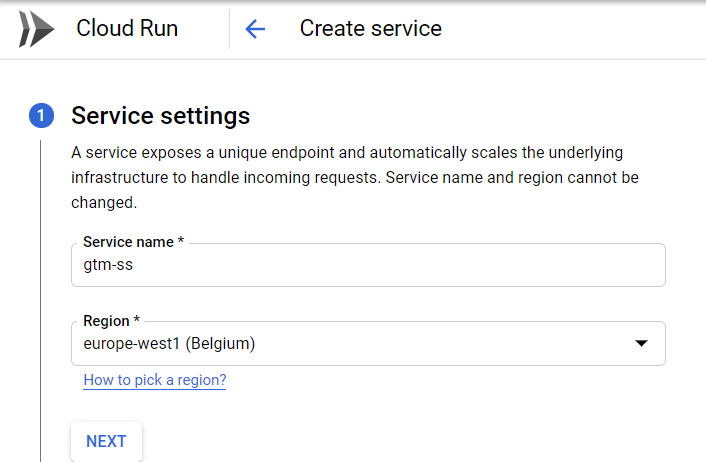Select the europe-west1 (Belgium) region value

coord(169,344)
